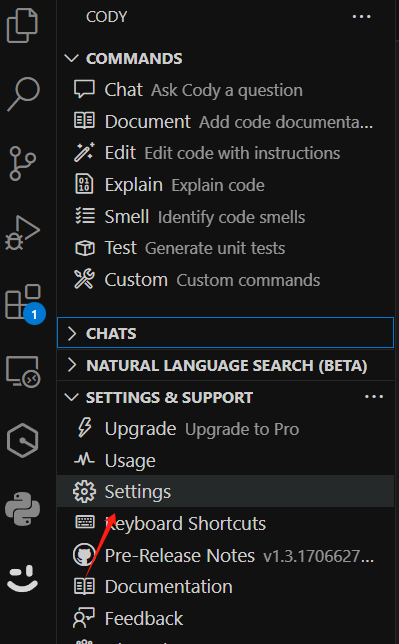Click the Documentation book icon
Image resolution: width=399 pixels, height=644 pixels.
tap(85, 586)
